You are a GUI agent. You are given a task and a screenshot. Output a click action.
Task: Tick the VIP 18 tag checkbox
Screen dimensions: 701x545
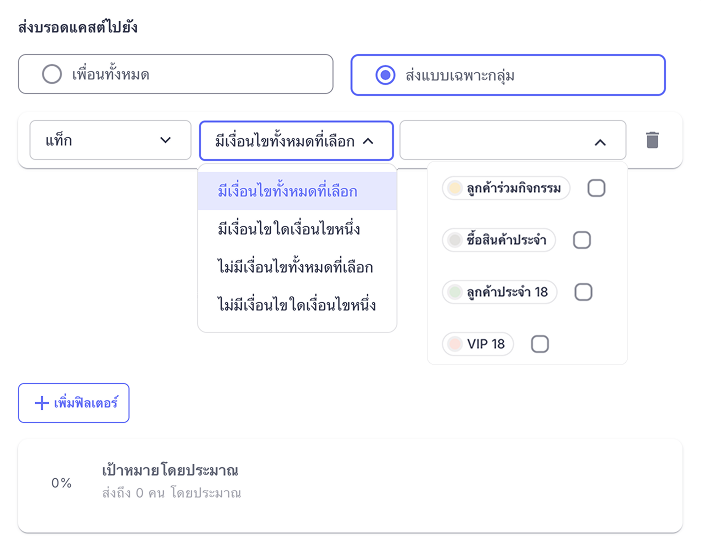540,344
